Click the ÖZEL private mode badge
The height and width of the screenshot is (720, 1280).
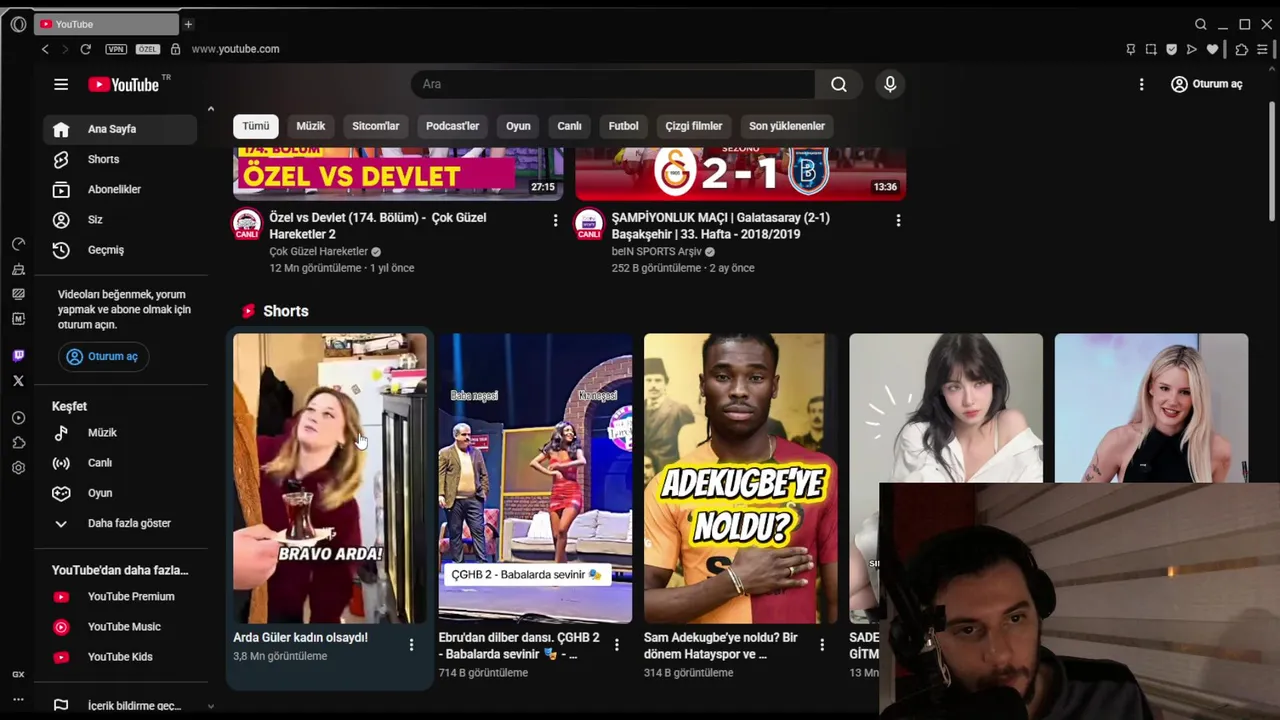point(148,49)
